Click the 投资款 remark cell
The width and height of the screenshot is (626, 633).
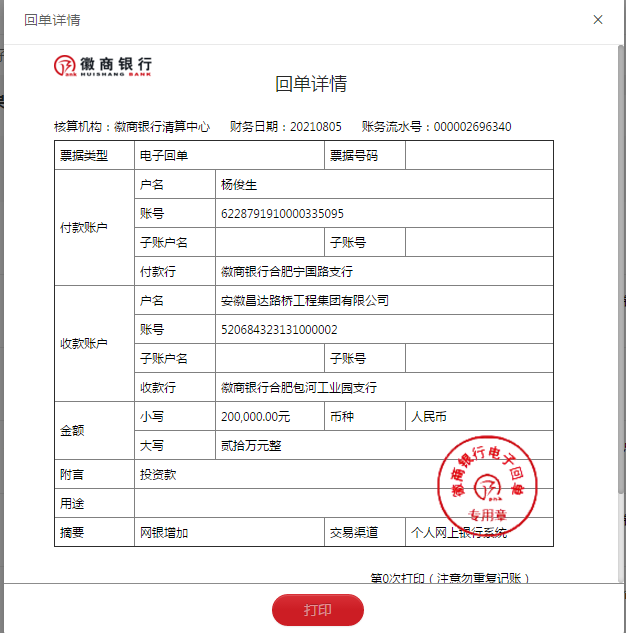pyautogui.click(x=158, y=475)
